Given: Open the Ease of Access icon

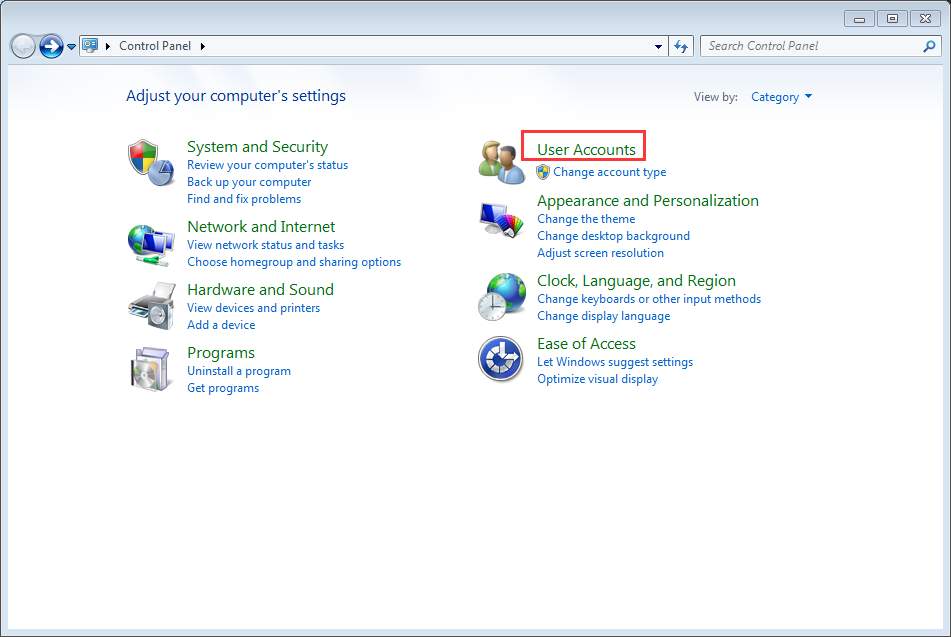Looking at the screenshot, I should 501,360.
